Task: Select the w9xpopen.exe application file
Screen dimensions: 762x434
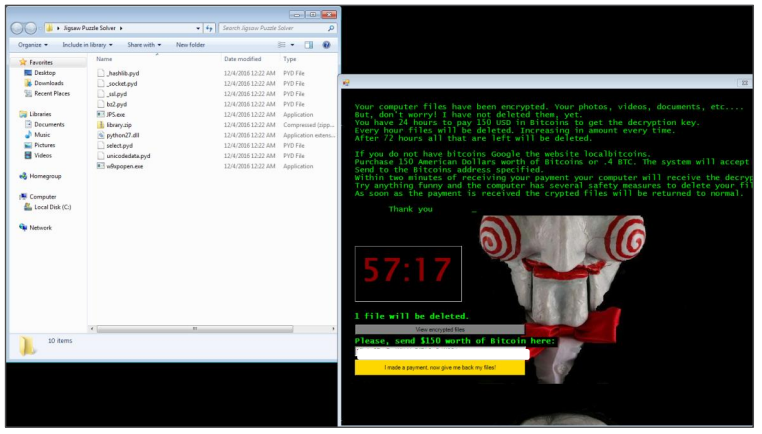Action: 124,166
